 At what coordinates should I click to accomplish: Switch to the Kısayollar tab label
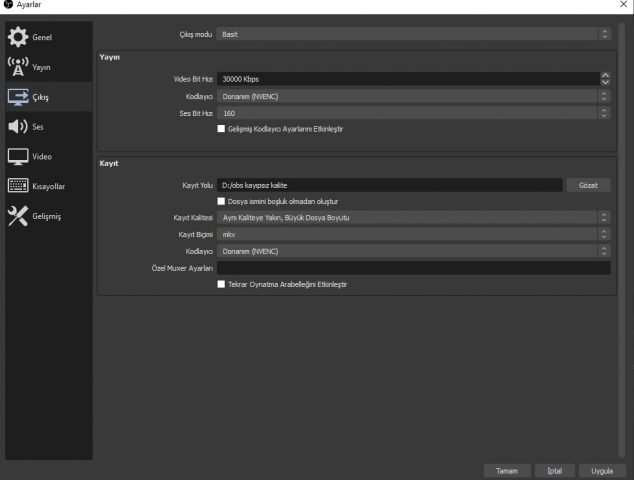pos(49,186)
